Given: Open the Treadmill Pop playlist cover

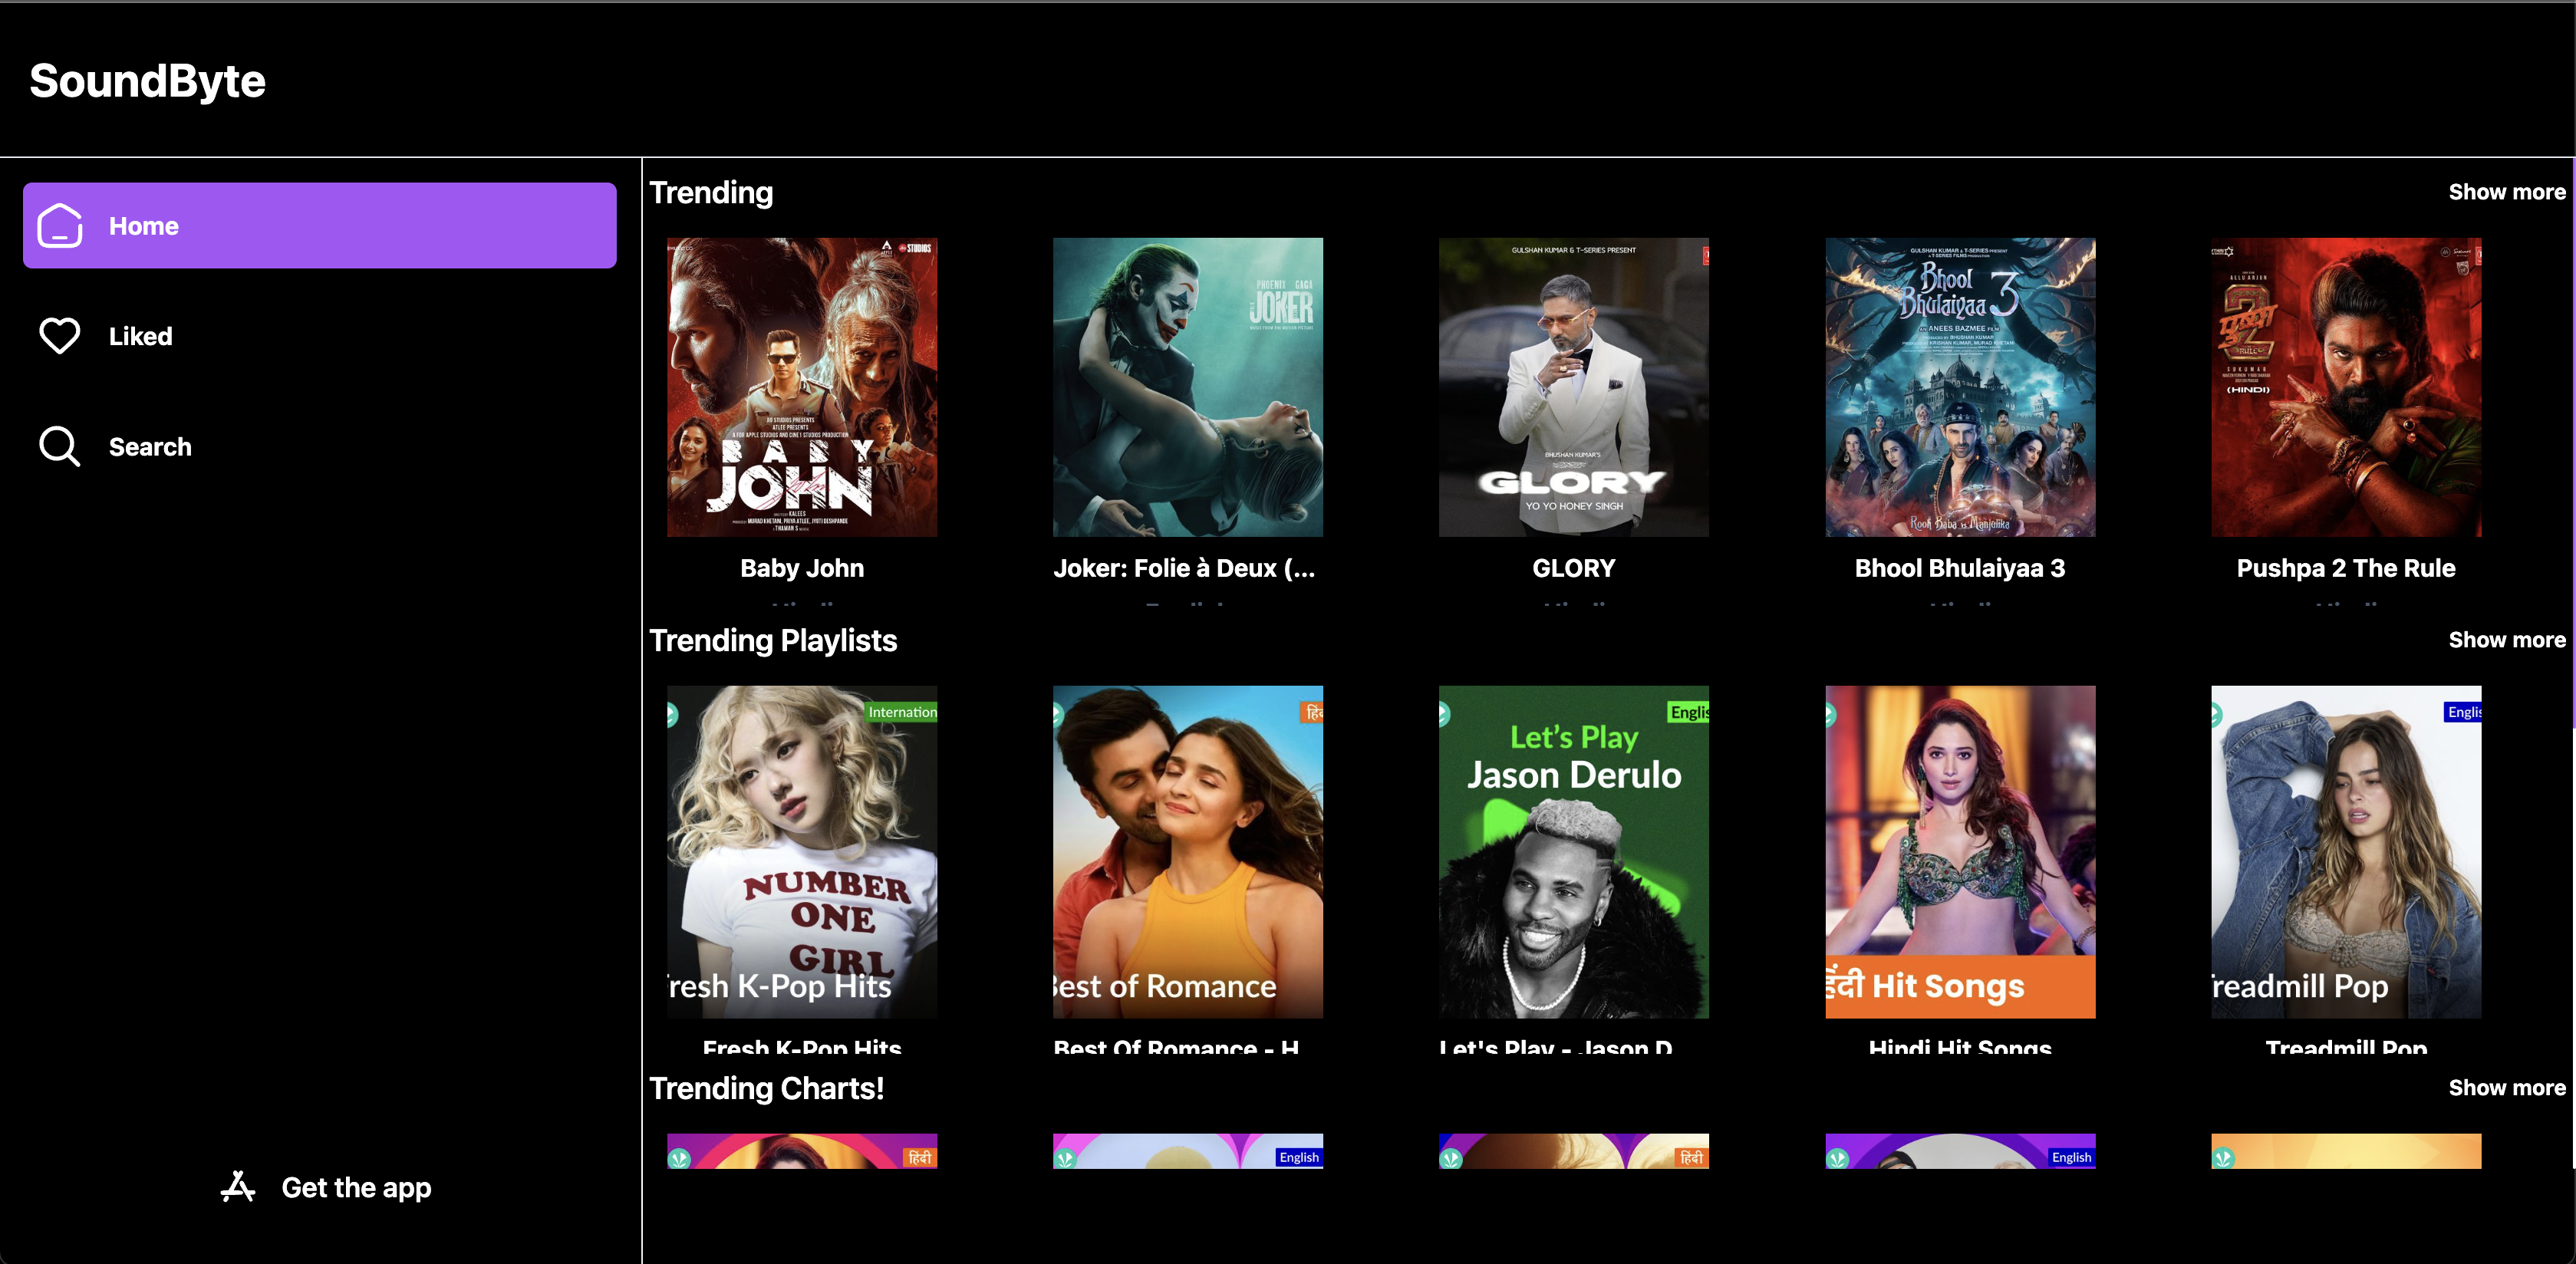Looking at the screenshot, I should pos(2346,852).
